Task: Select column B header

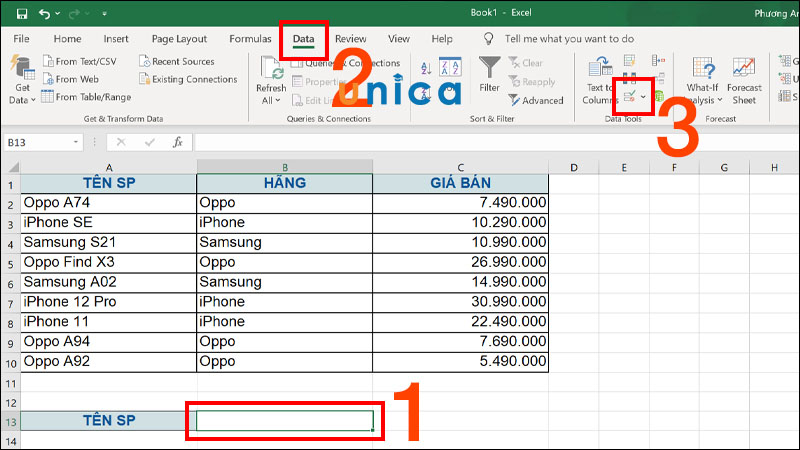Action: click(285, 167)
